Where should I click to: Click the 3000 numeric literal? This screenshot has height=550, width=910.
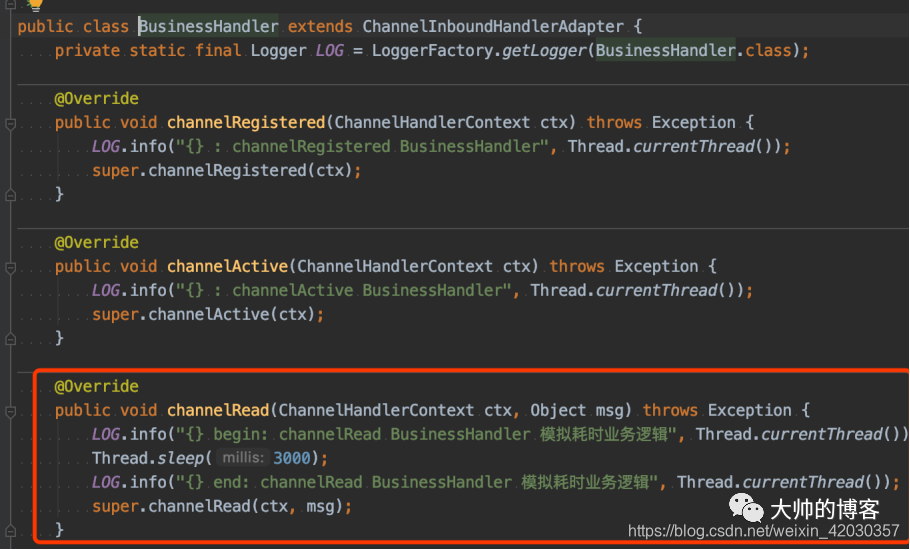(x=292, y=458)
